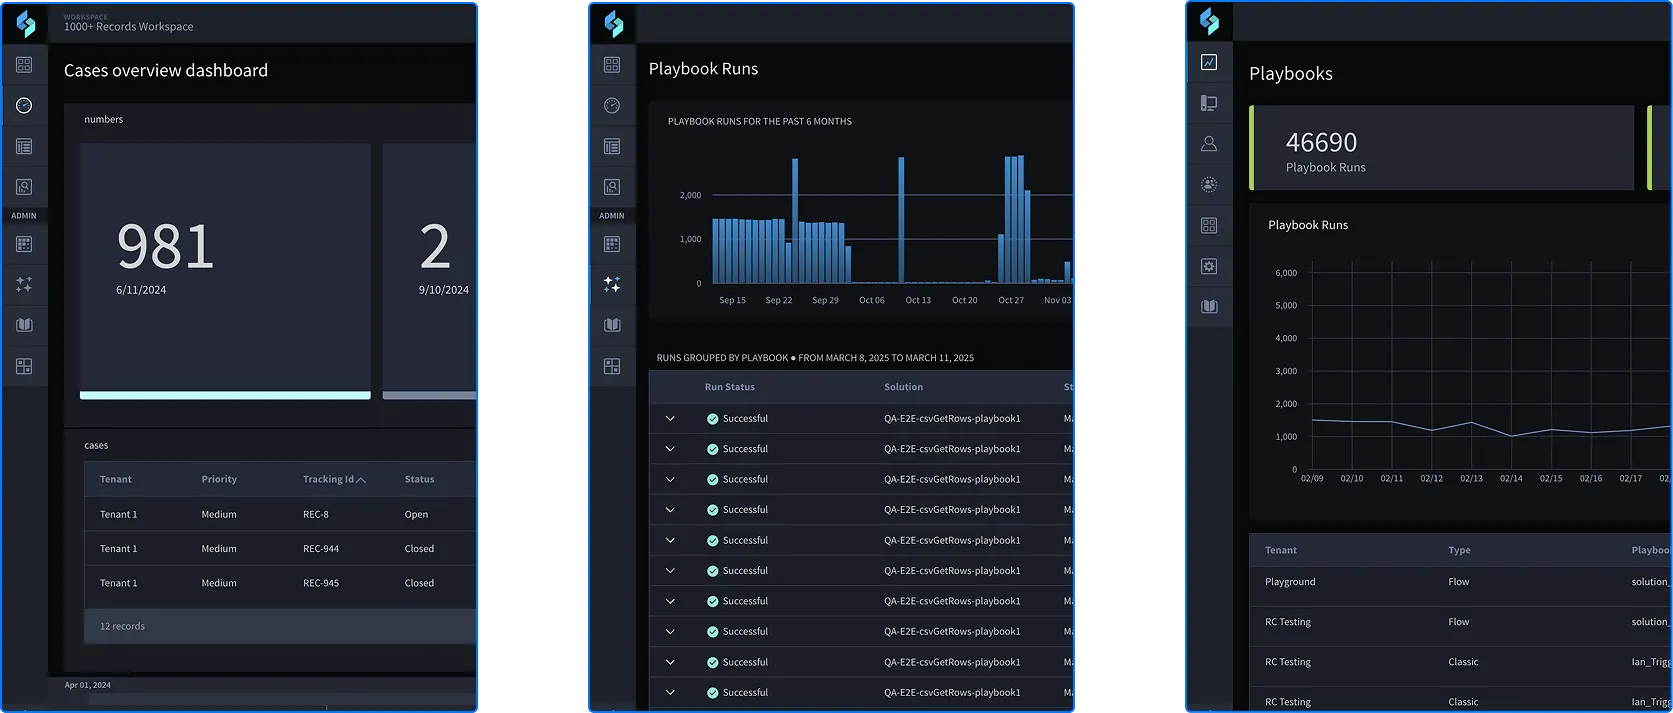
Task: Open gauge icon in Playbook Runs sidebar
Action: click(x=612, y=105)
